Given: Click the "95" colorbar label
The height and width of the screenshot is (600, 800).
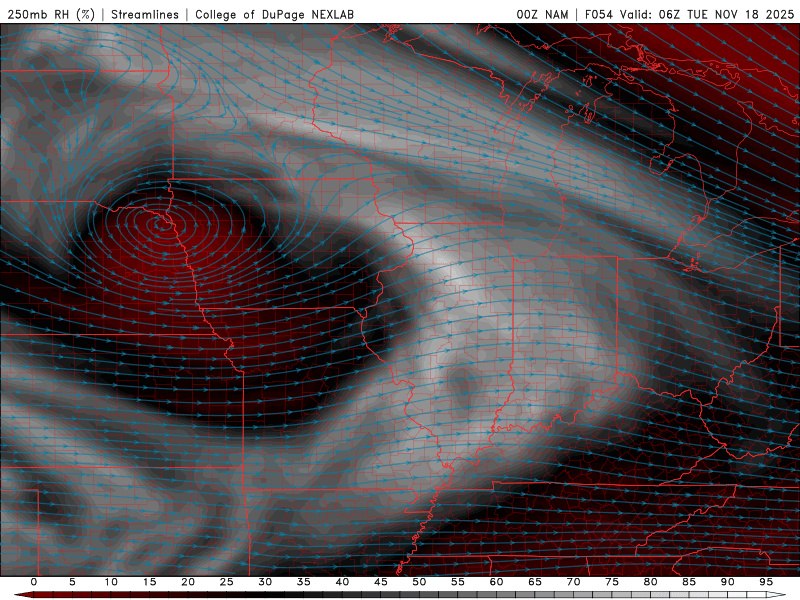Looking at the screenshot, I should click(x=766, y=582).
